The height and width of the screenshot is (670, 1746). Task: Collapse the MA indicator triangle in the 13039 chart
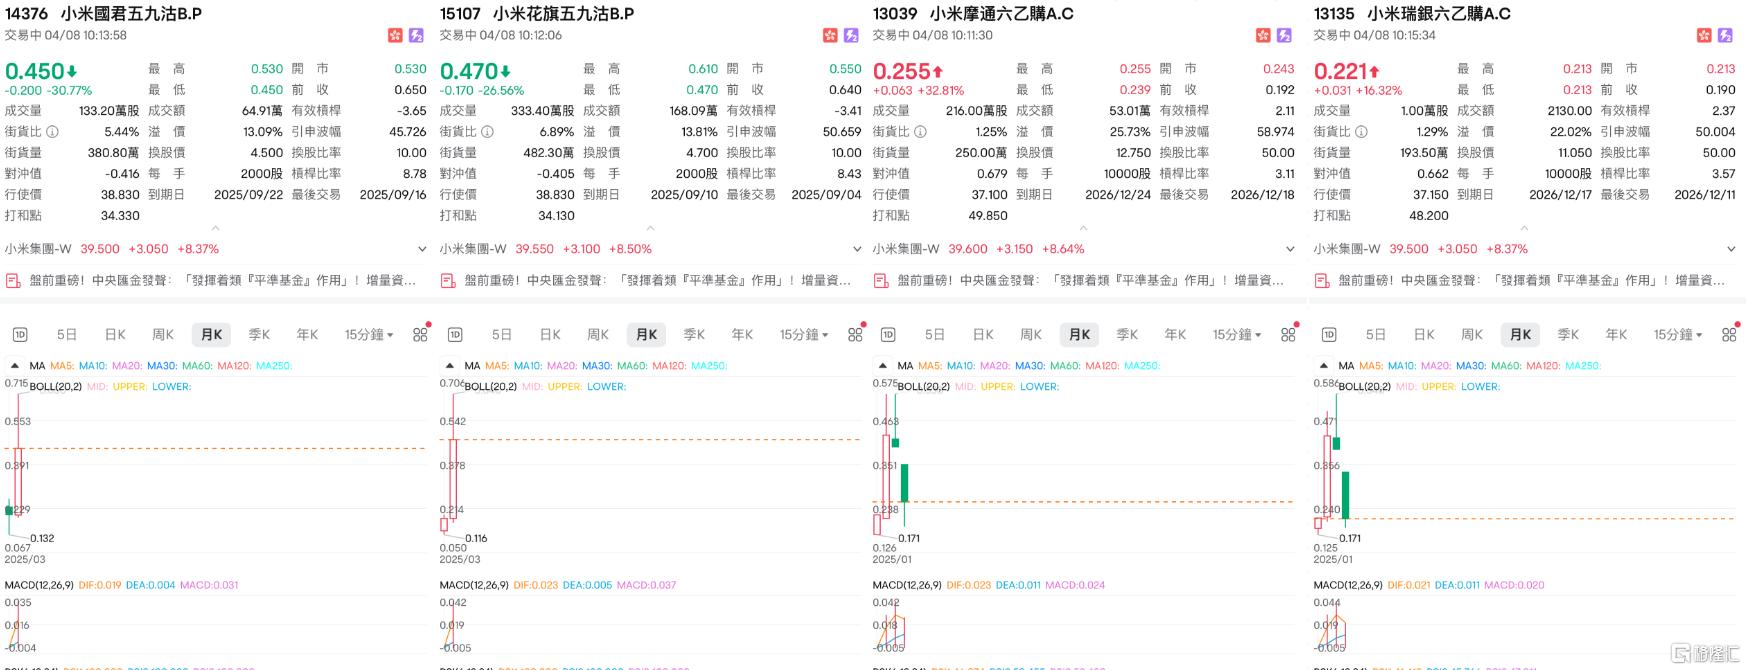(883, 366)
